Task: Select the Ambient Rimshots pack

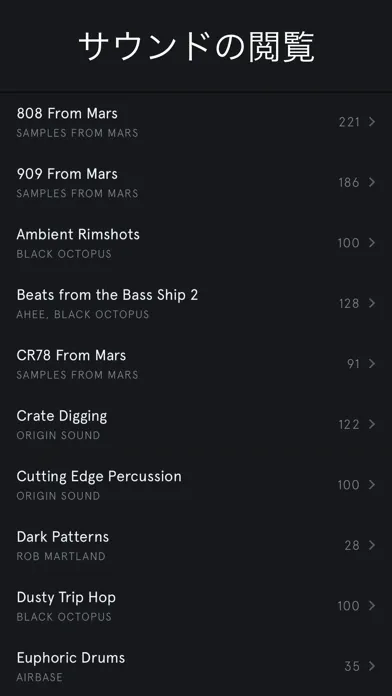Action: (196, 243)
